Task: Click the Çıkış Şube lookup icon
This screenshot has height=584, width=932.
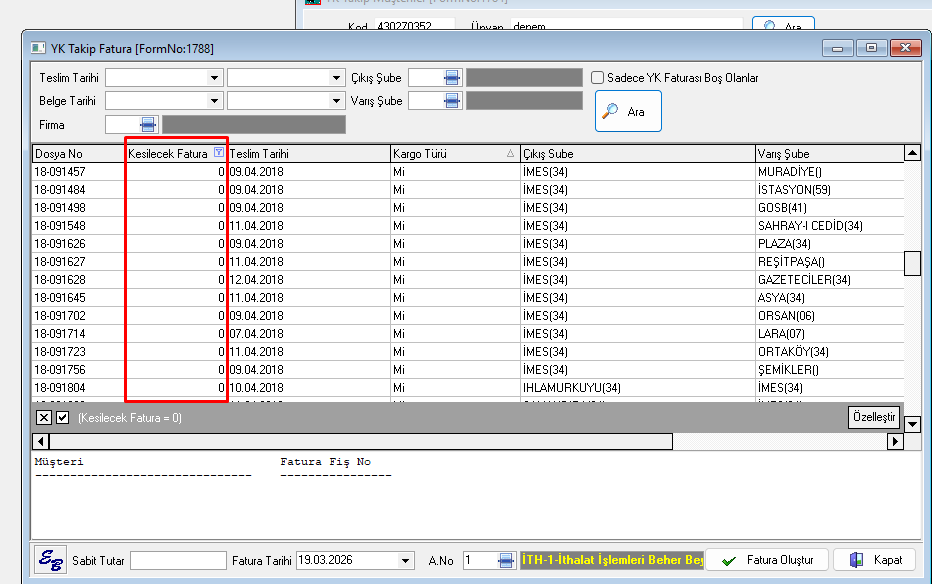Action: click(x=452, y=77)
